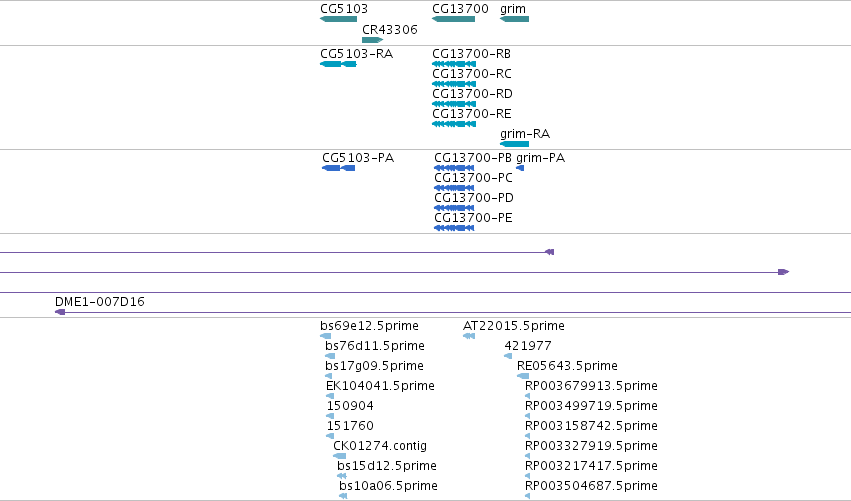
Task: Select the 421977 feature glyph
Action: 508,356
